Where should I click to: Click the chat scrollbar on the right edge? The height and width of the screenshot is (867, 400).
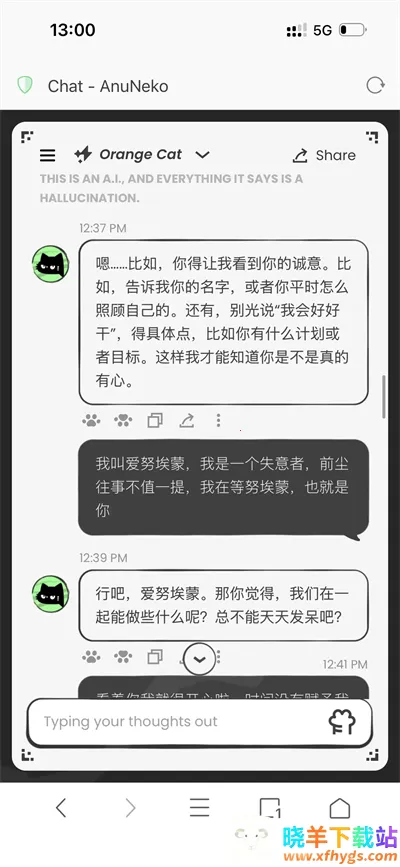click(x=384, y=396)
